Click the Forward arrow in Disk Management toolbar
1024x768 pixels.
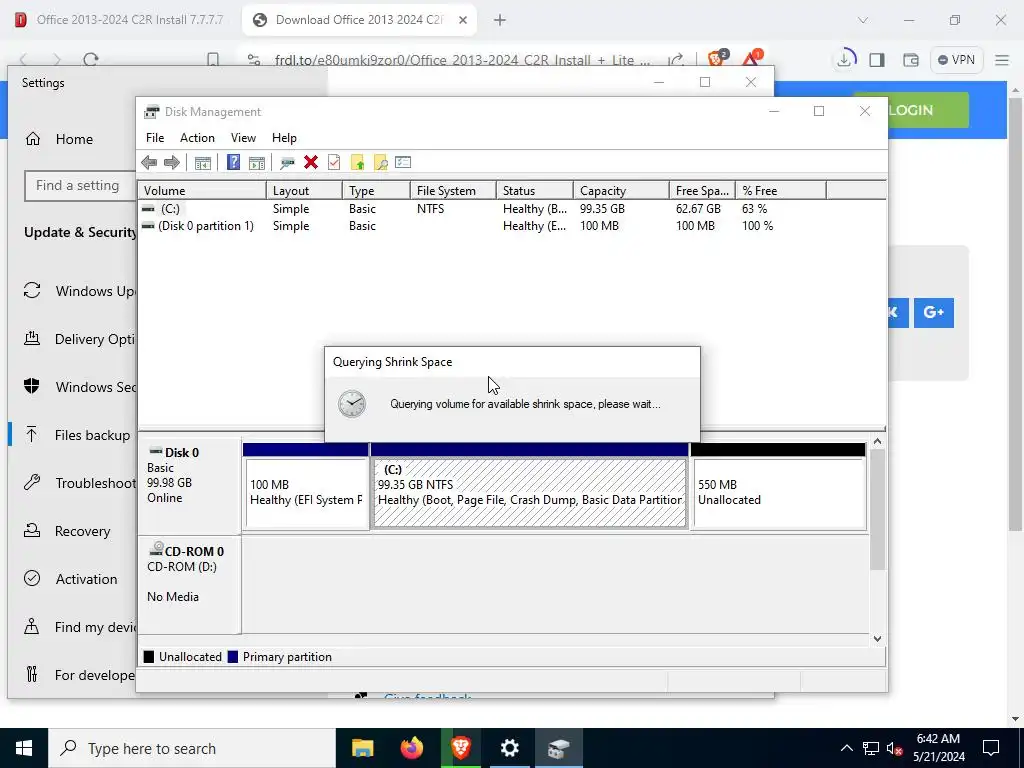click(x=172, y=163)
